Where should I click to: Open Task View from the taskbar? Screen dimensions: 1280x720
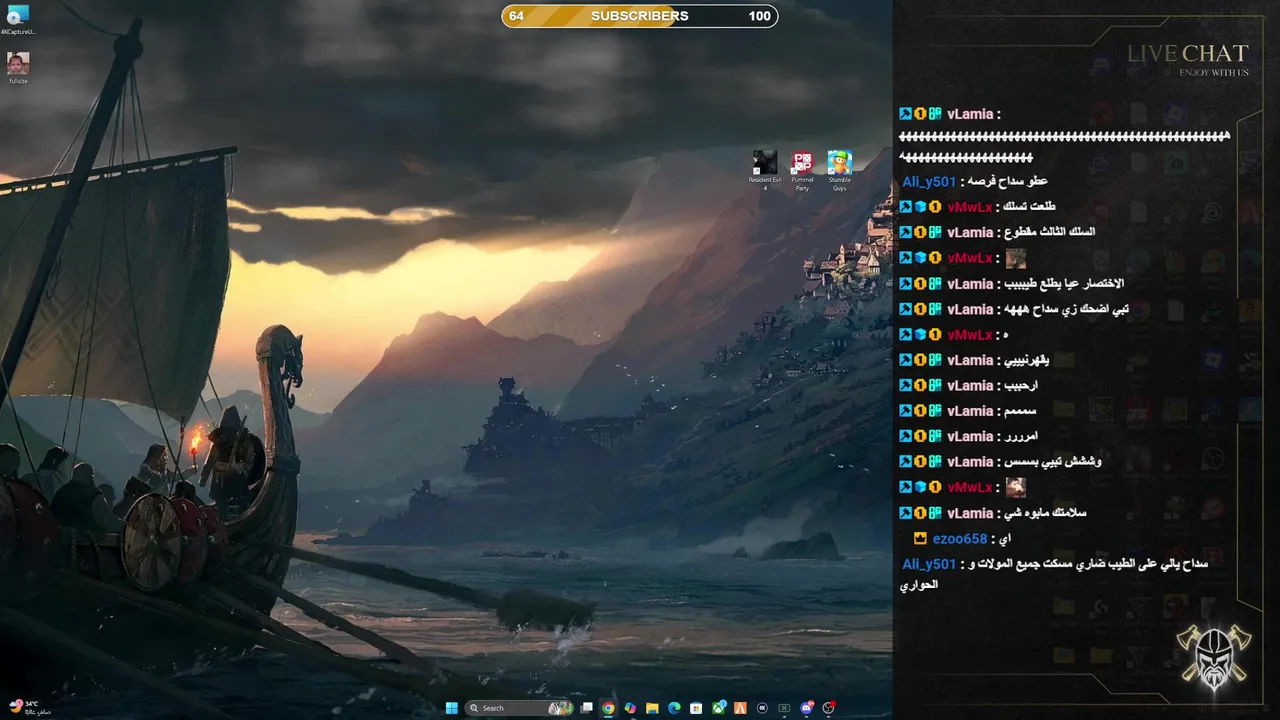pos(586,708)
